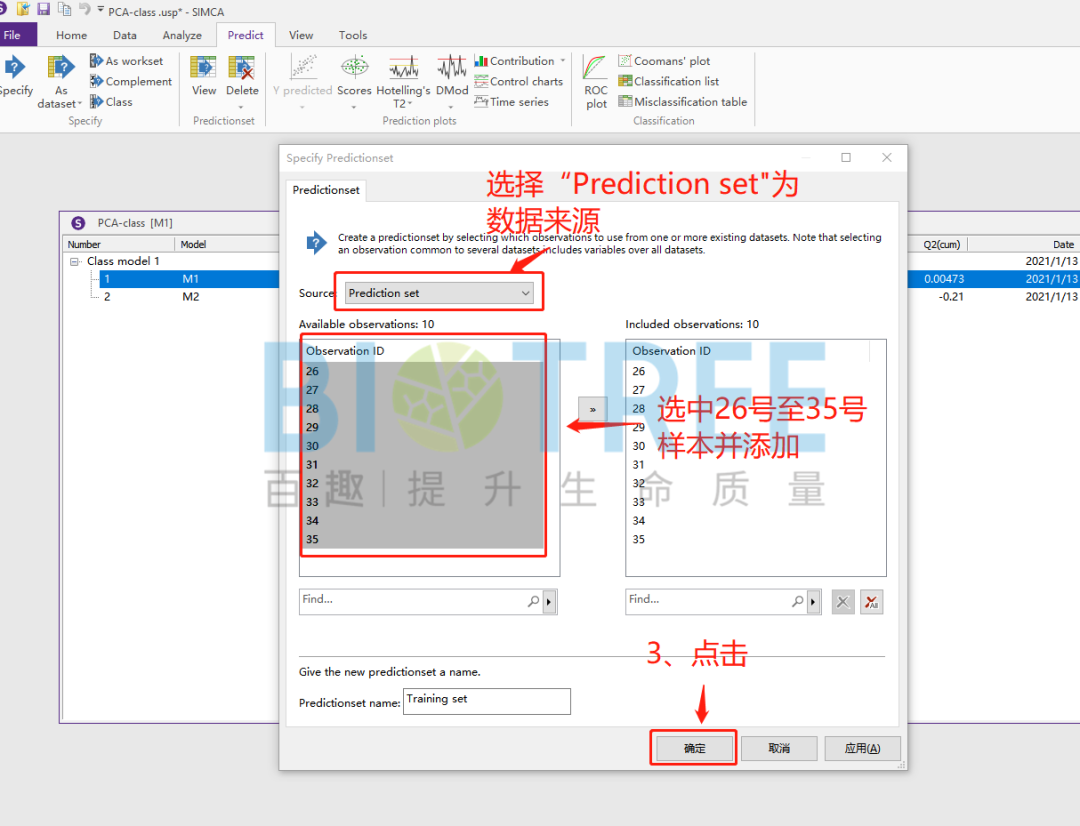Screen dimensions: 1080x826
Task: Open the DMod prediction plot
Action: click(x=452, y=72)
